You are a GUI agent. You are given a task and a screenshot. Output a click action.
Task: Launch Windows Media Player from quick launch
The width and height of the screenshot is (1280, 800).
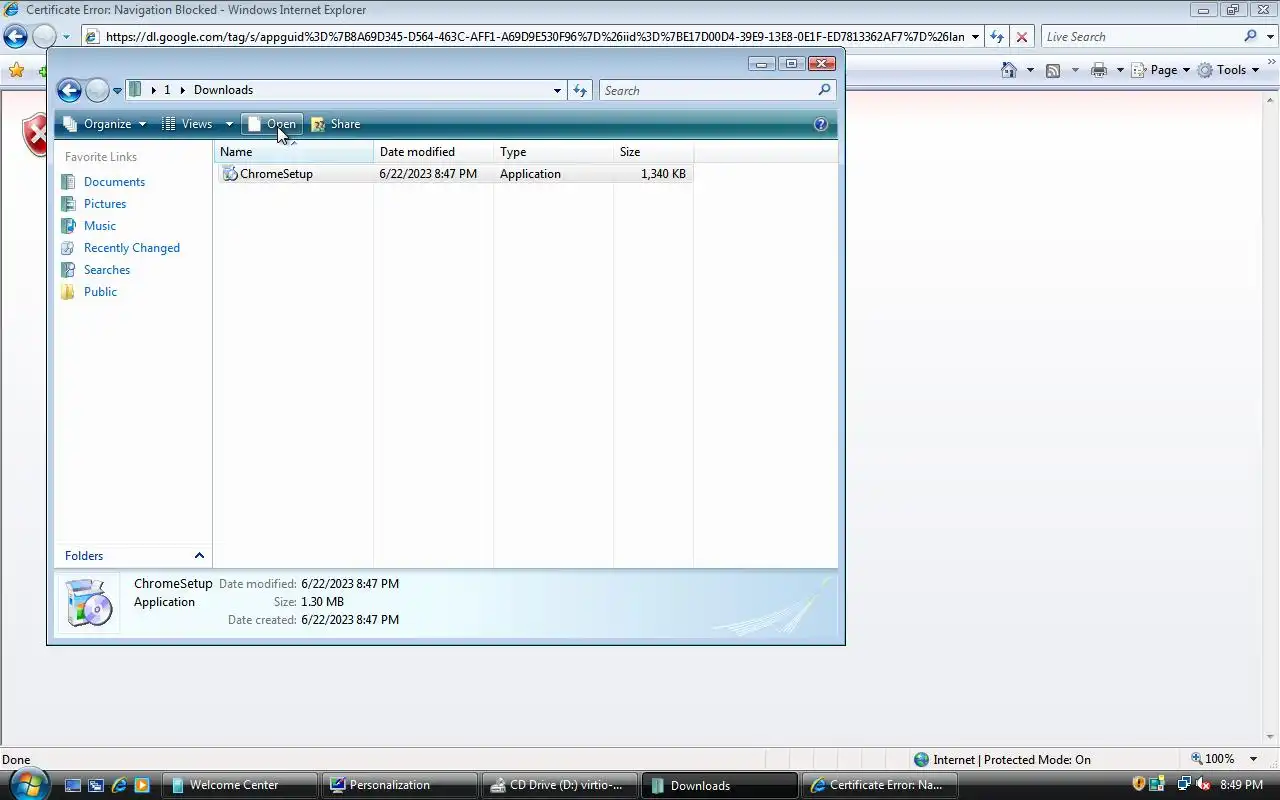pos(142,786)
